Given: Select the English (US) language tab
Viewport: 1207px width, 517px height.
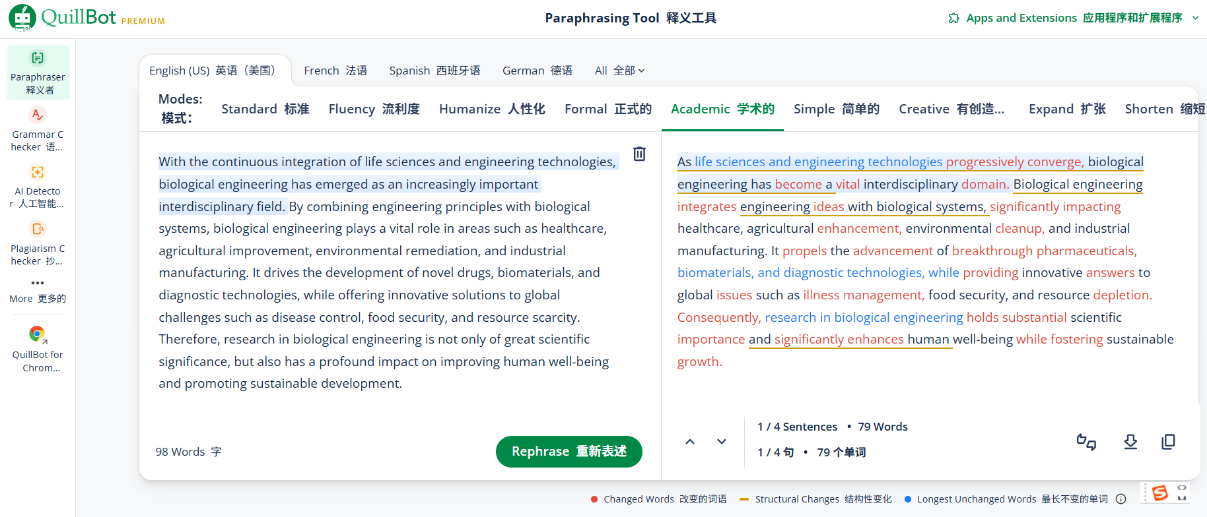Looking at the screenshot, I should pos(213,71).
